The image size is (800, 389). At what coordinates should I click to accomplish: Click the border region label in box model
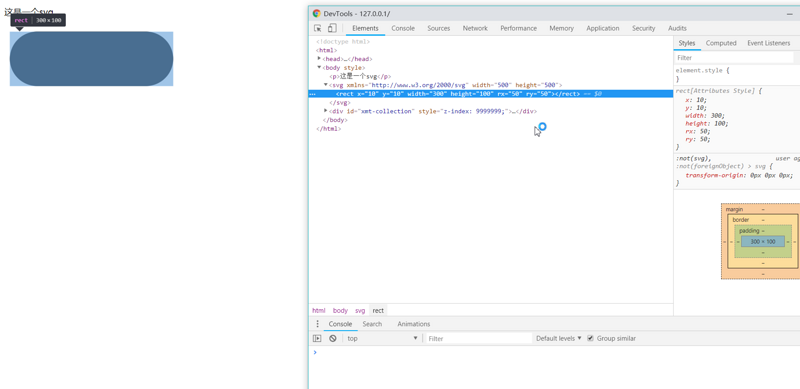[x=741, y=220]
